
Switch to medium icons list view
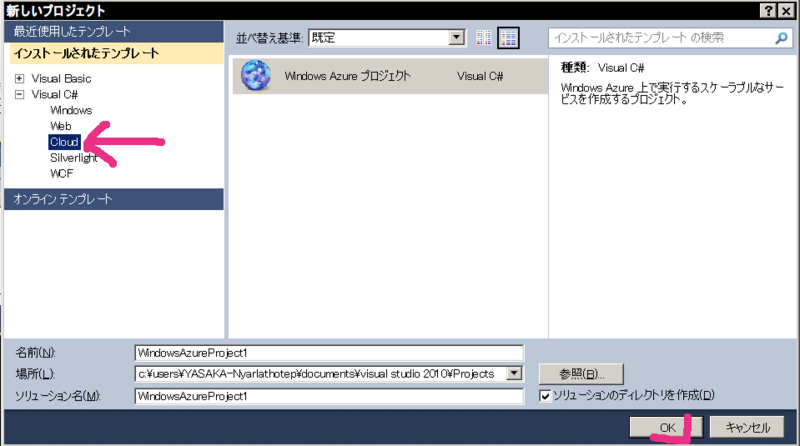point(508,38)
